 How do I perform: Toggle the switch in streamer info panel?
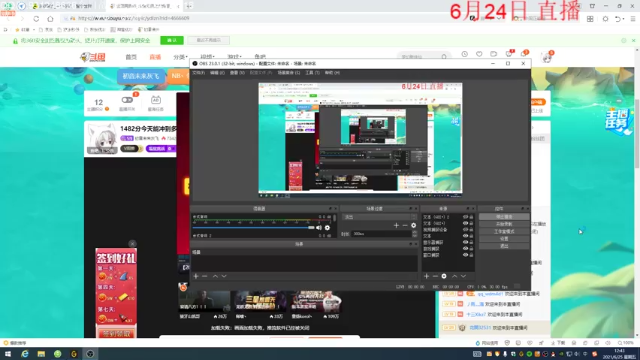127,100
